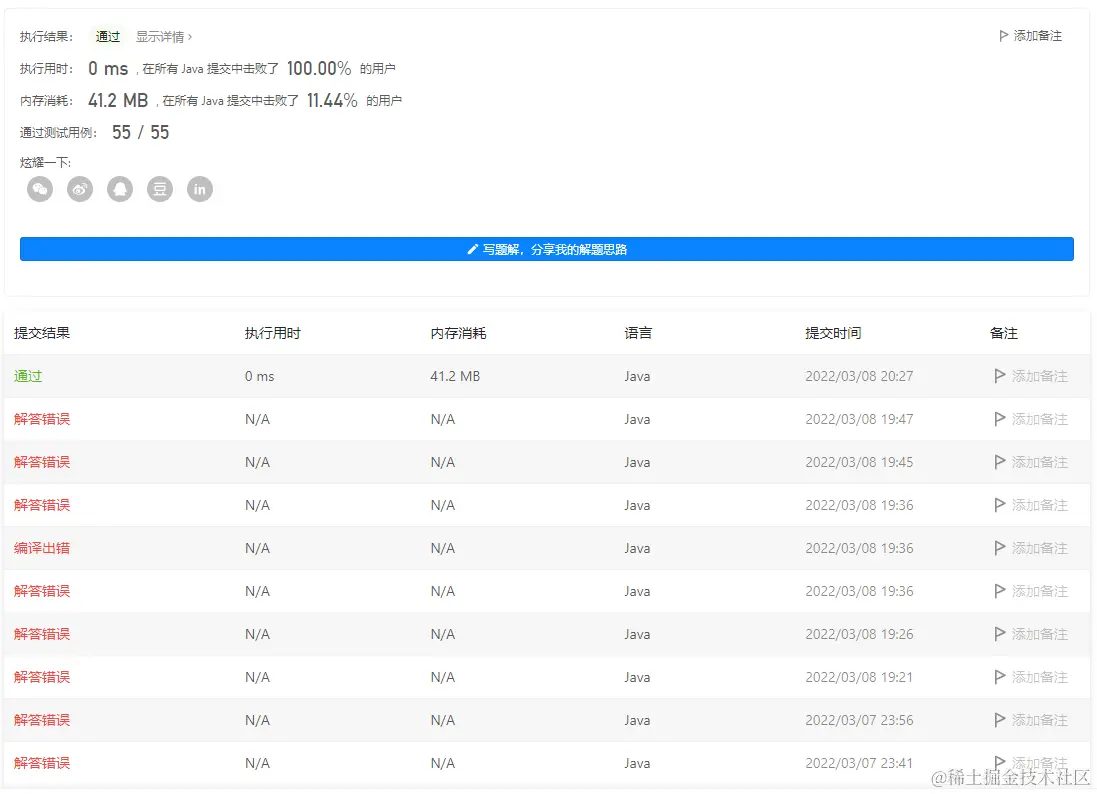Click 写题解 share solution blue button

coord(546,249)
